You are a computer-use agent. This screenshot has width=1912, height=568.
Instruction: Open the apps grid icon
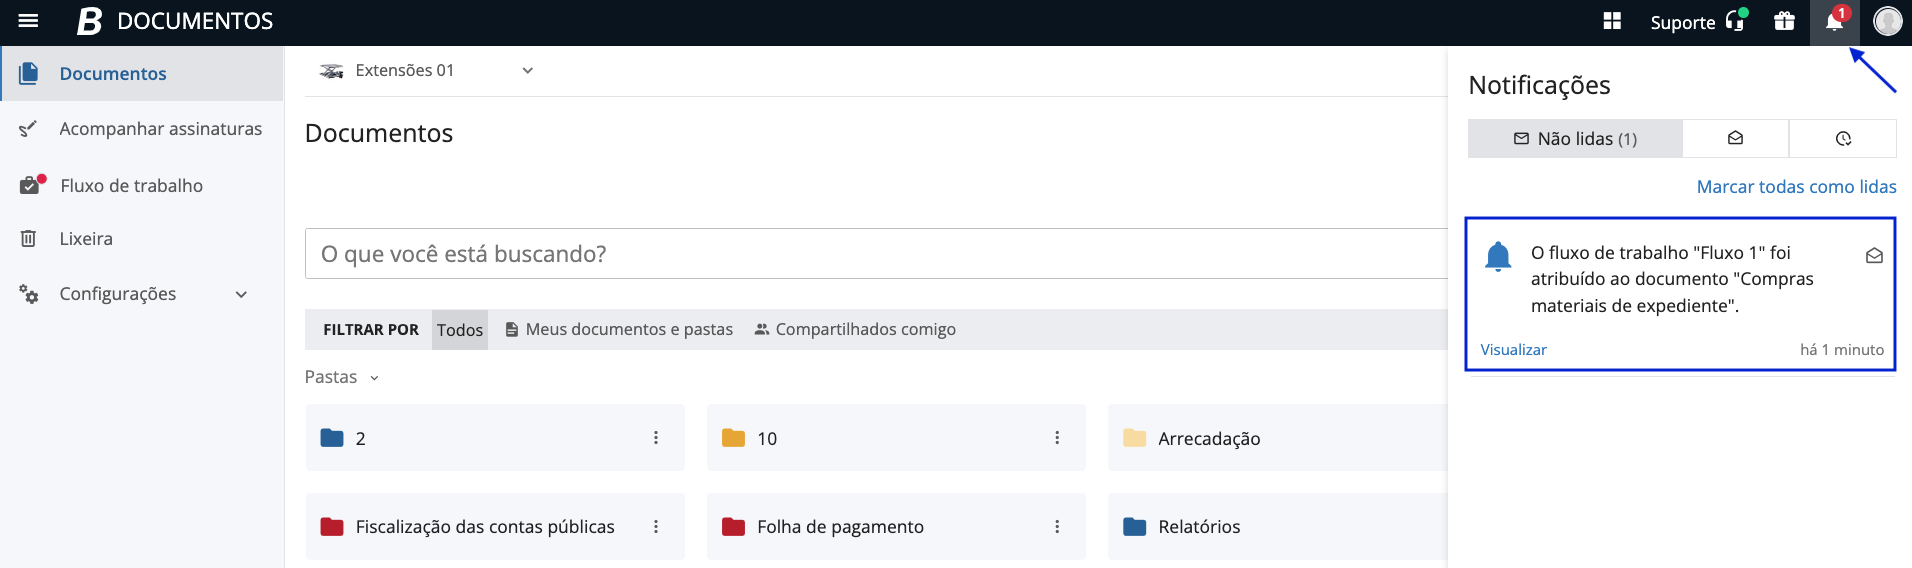[1612, 21]
